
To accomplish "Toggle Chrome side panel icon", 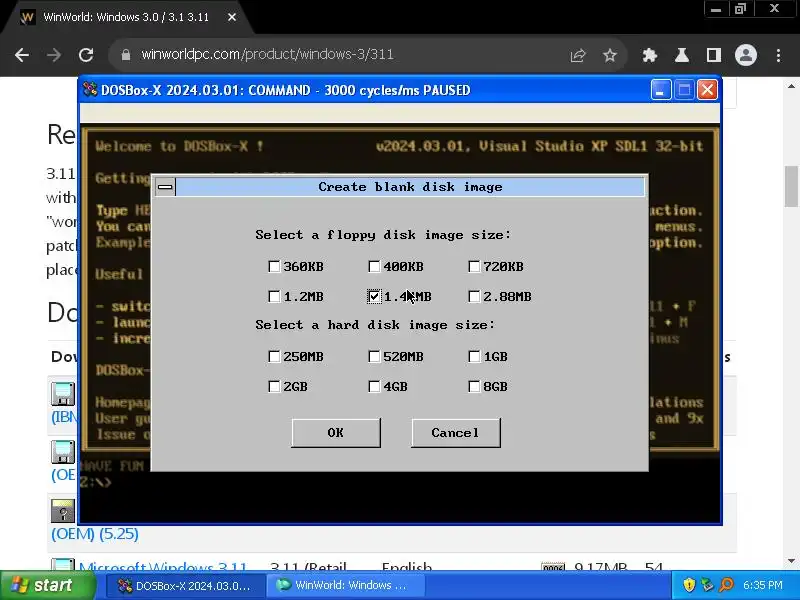I will coord(714,55).
